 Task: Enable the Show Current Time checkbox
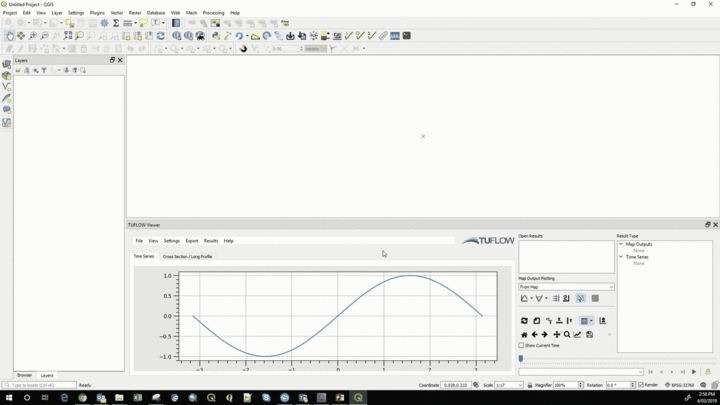(x=522, y=346)
